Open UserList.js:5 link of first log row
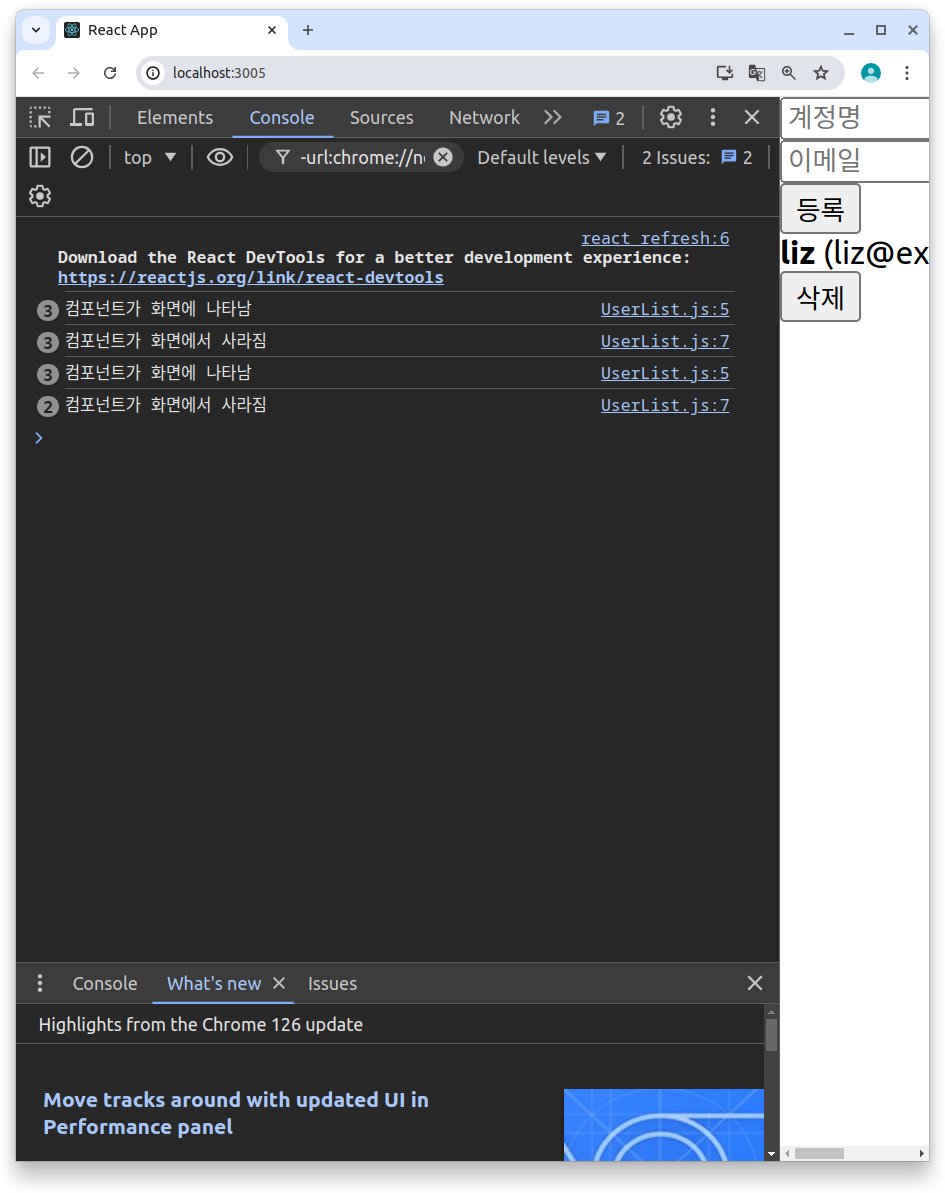Viewport: 945px width, 1193px height. 665,309
